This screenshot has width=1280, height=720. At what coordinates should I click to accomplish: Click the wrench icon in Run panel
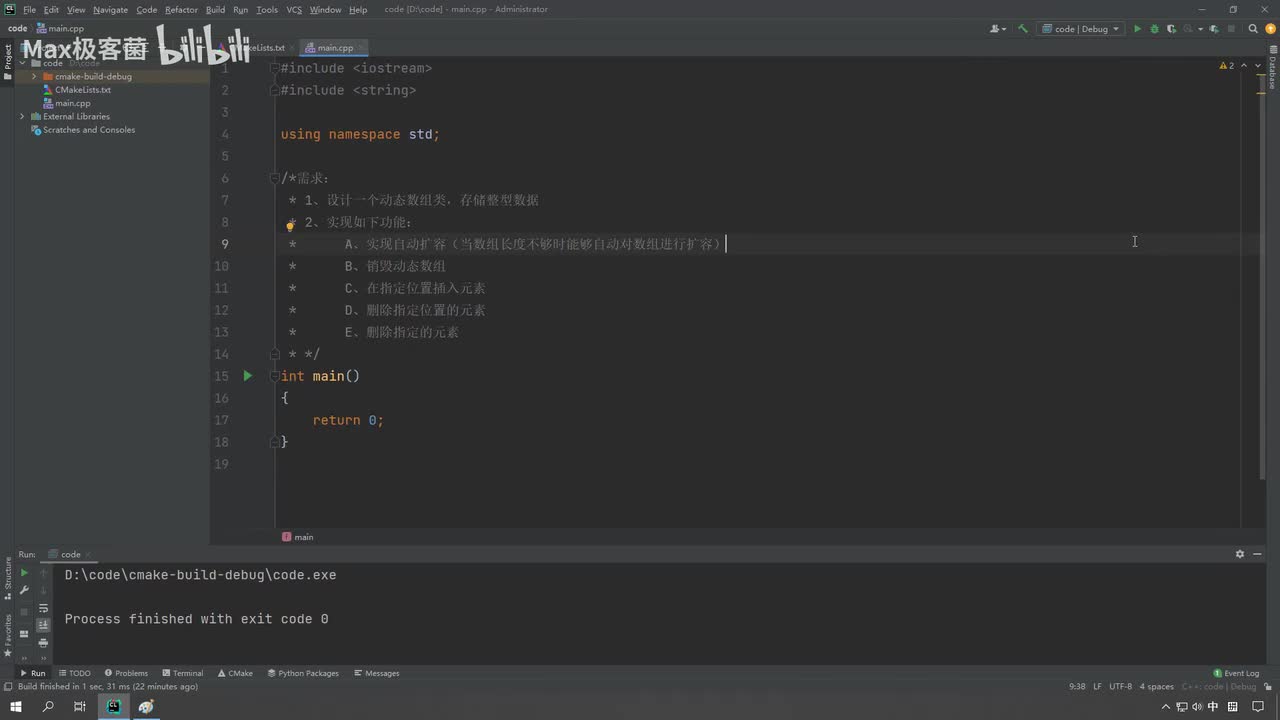[25, 590]
